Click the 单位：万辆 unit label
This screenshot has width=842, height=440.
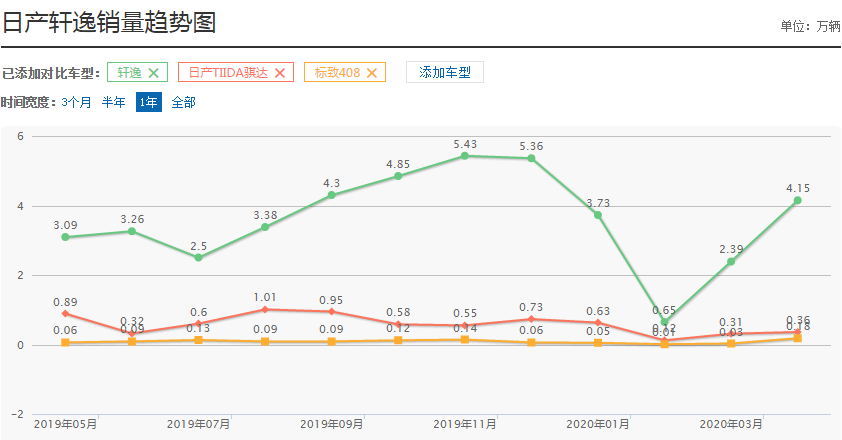tap(810, 26)
